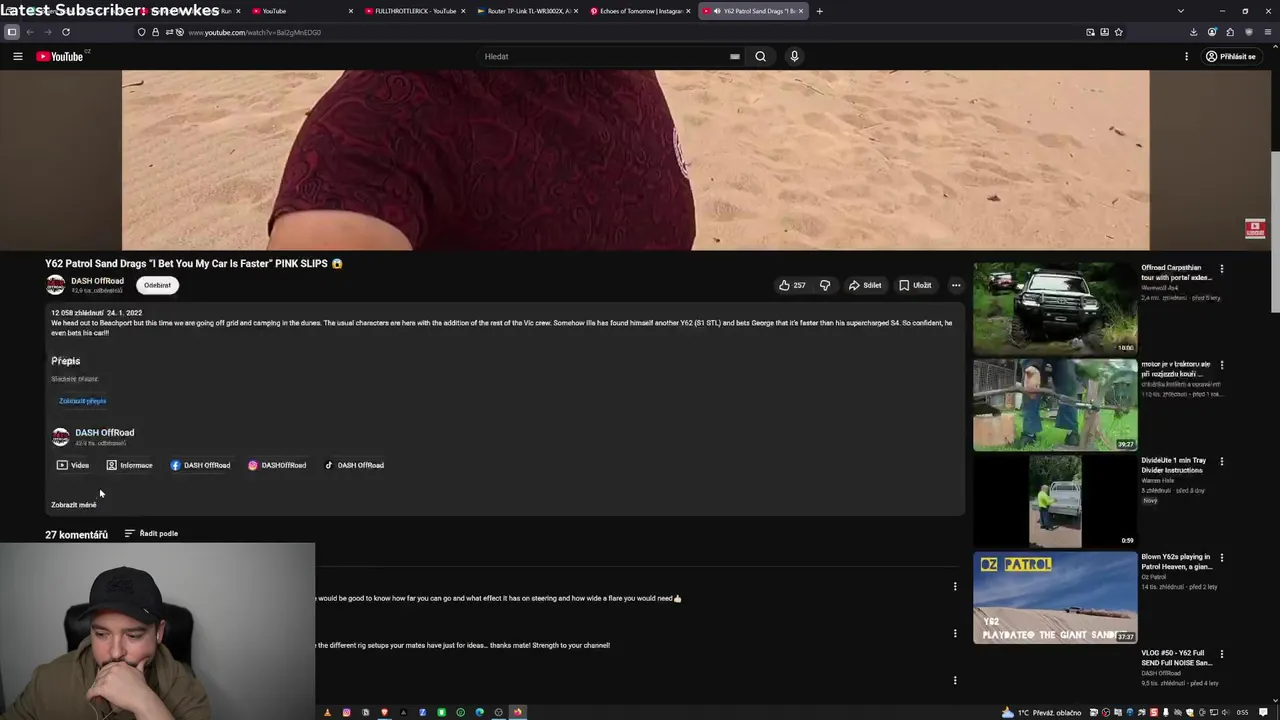Open Microsoft Edge in taskbar

pyautogui.click(x=479, y=713)
